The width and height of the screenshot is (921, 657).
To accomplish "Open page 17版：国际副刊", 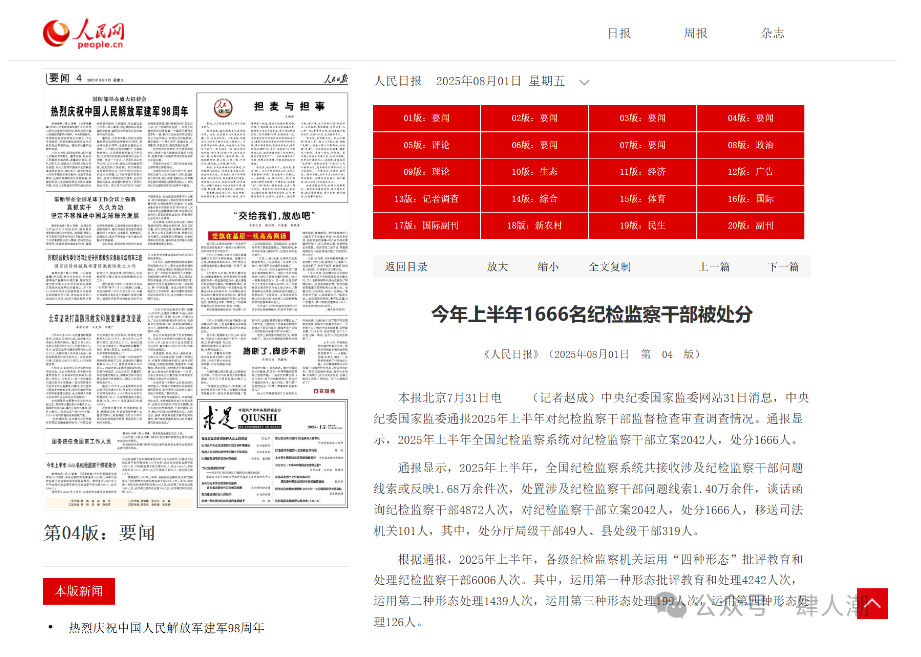I will pyautogui.click(x=426, y=226).
